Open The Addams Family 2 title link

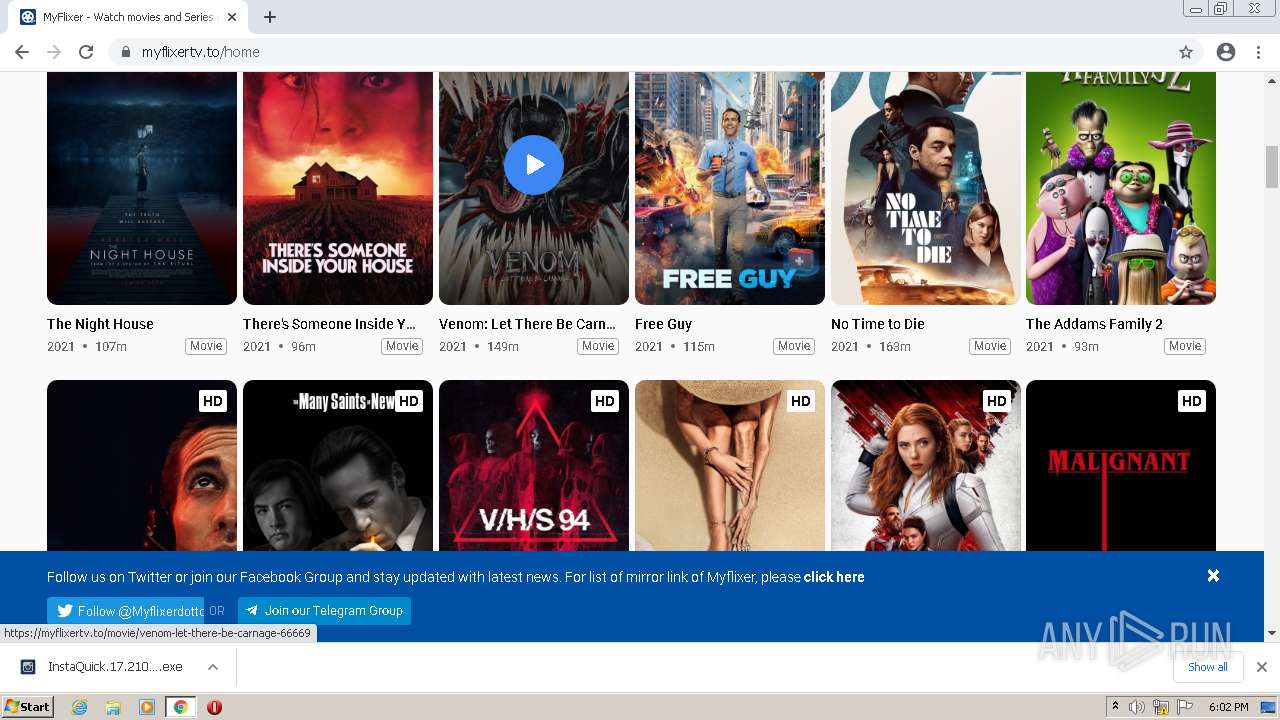(x=1094, y=324)
